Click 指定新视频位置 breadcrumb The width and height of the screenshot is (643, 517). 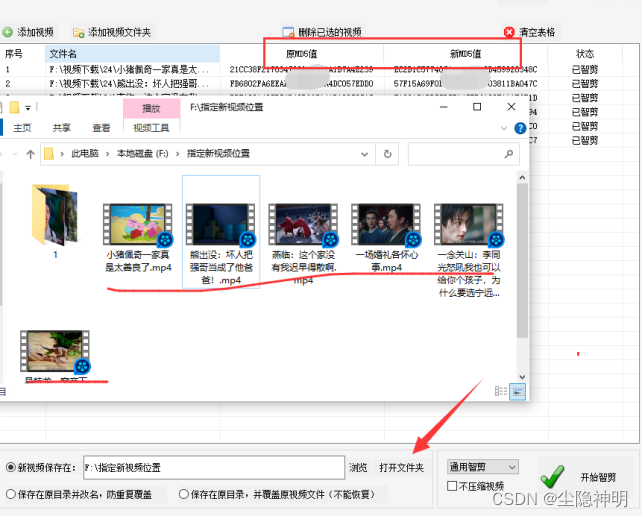(219, 153)
